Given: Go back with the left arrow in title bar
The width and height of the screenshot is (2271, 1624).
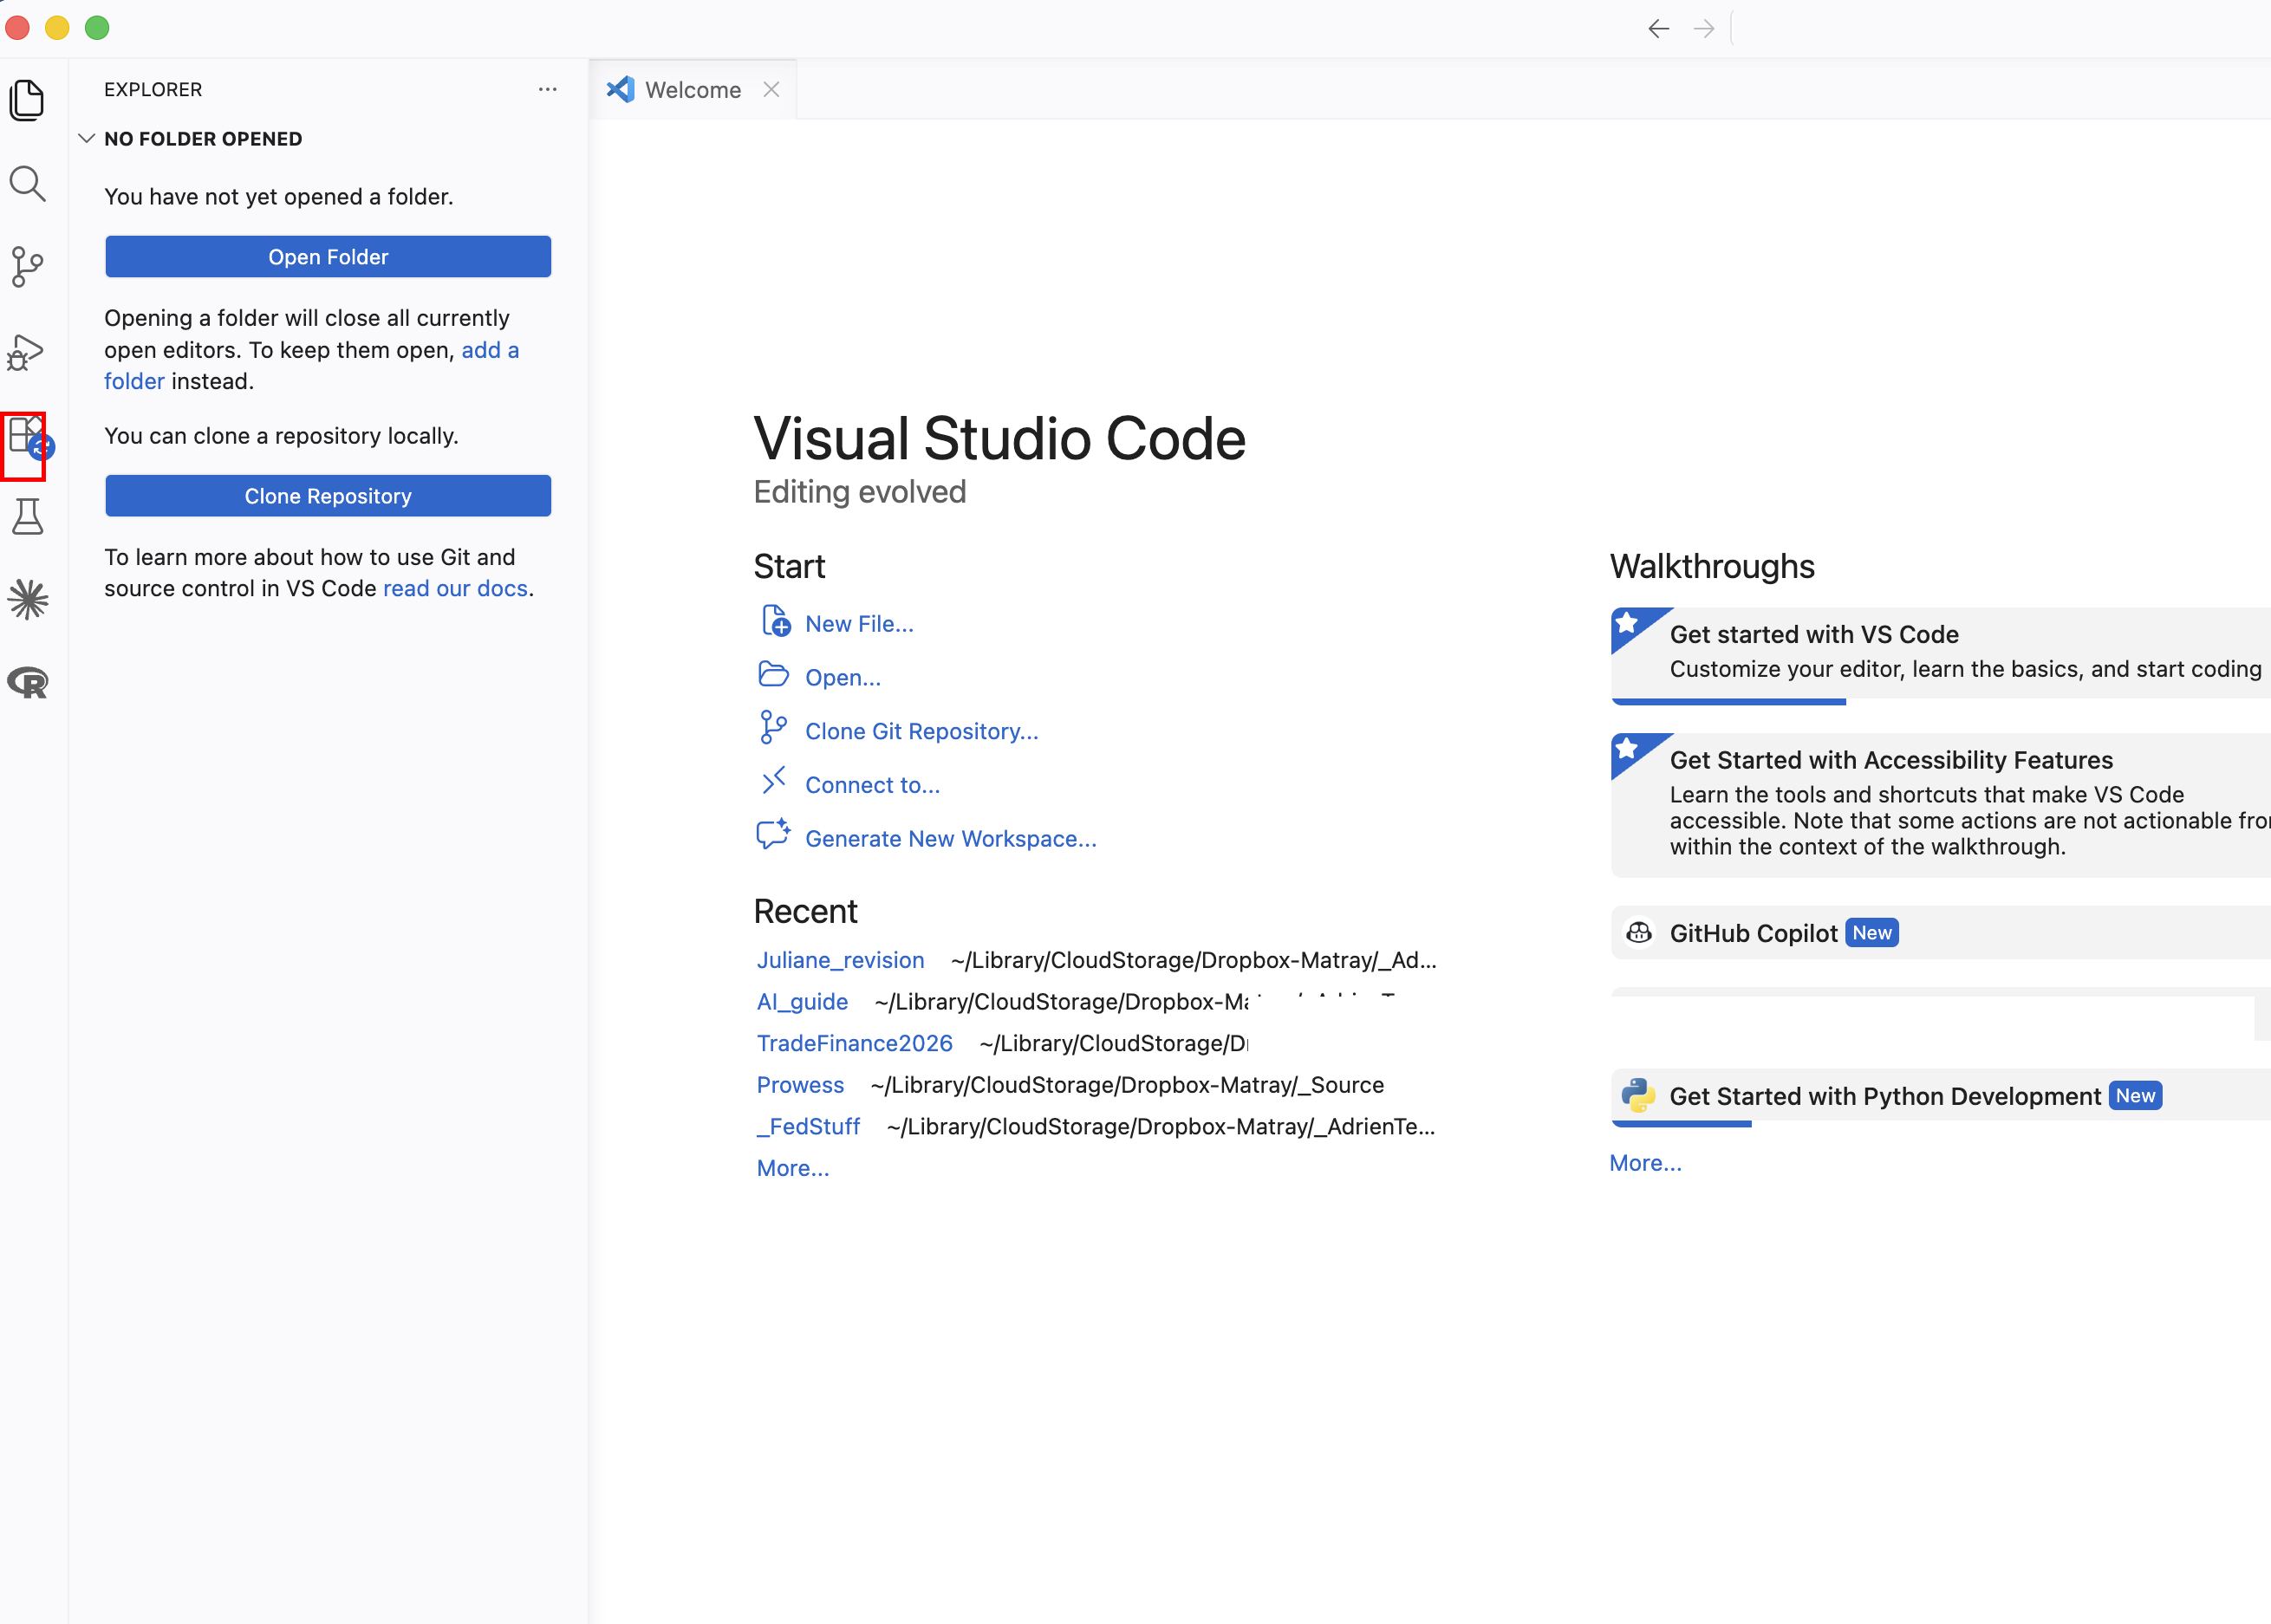Looking at the screenshot, I should (1659, 29).
